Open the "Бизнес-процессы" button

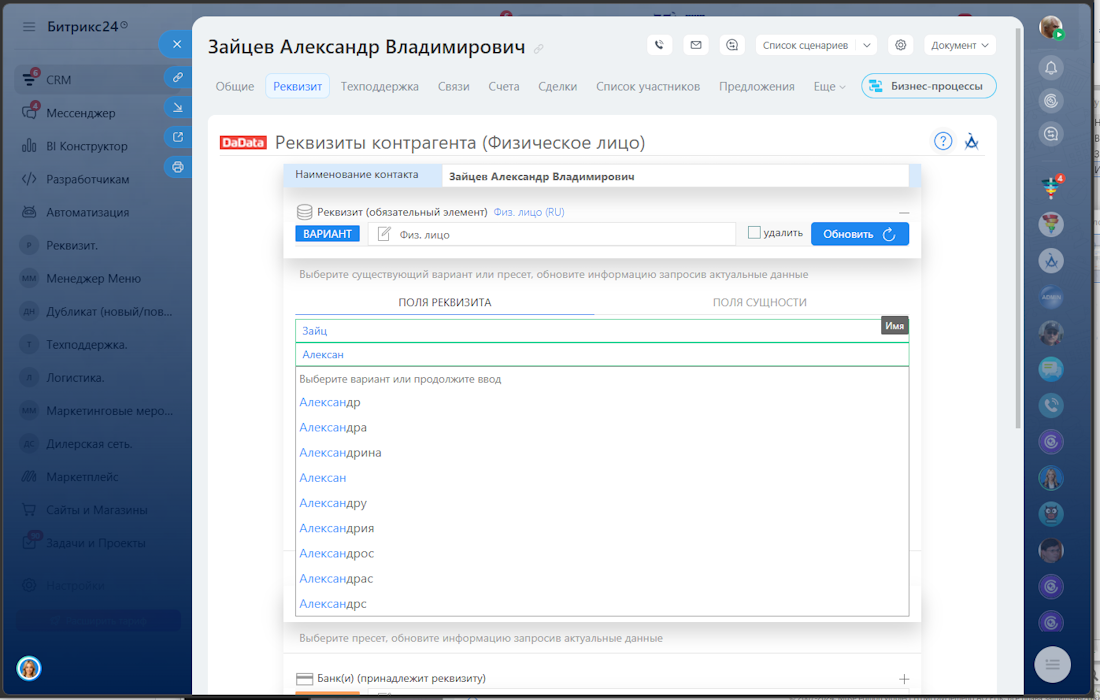[929, 87]
